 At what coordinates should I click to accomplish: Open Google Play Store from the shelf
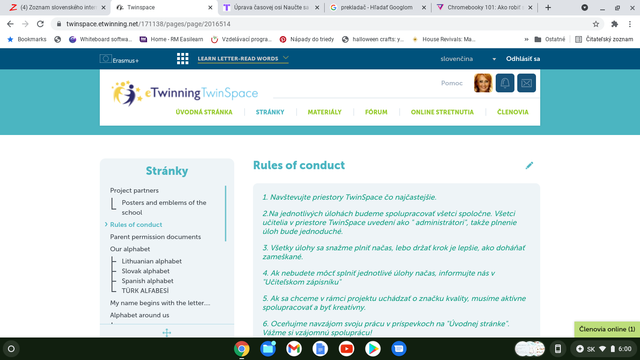point(372,349)
